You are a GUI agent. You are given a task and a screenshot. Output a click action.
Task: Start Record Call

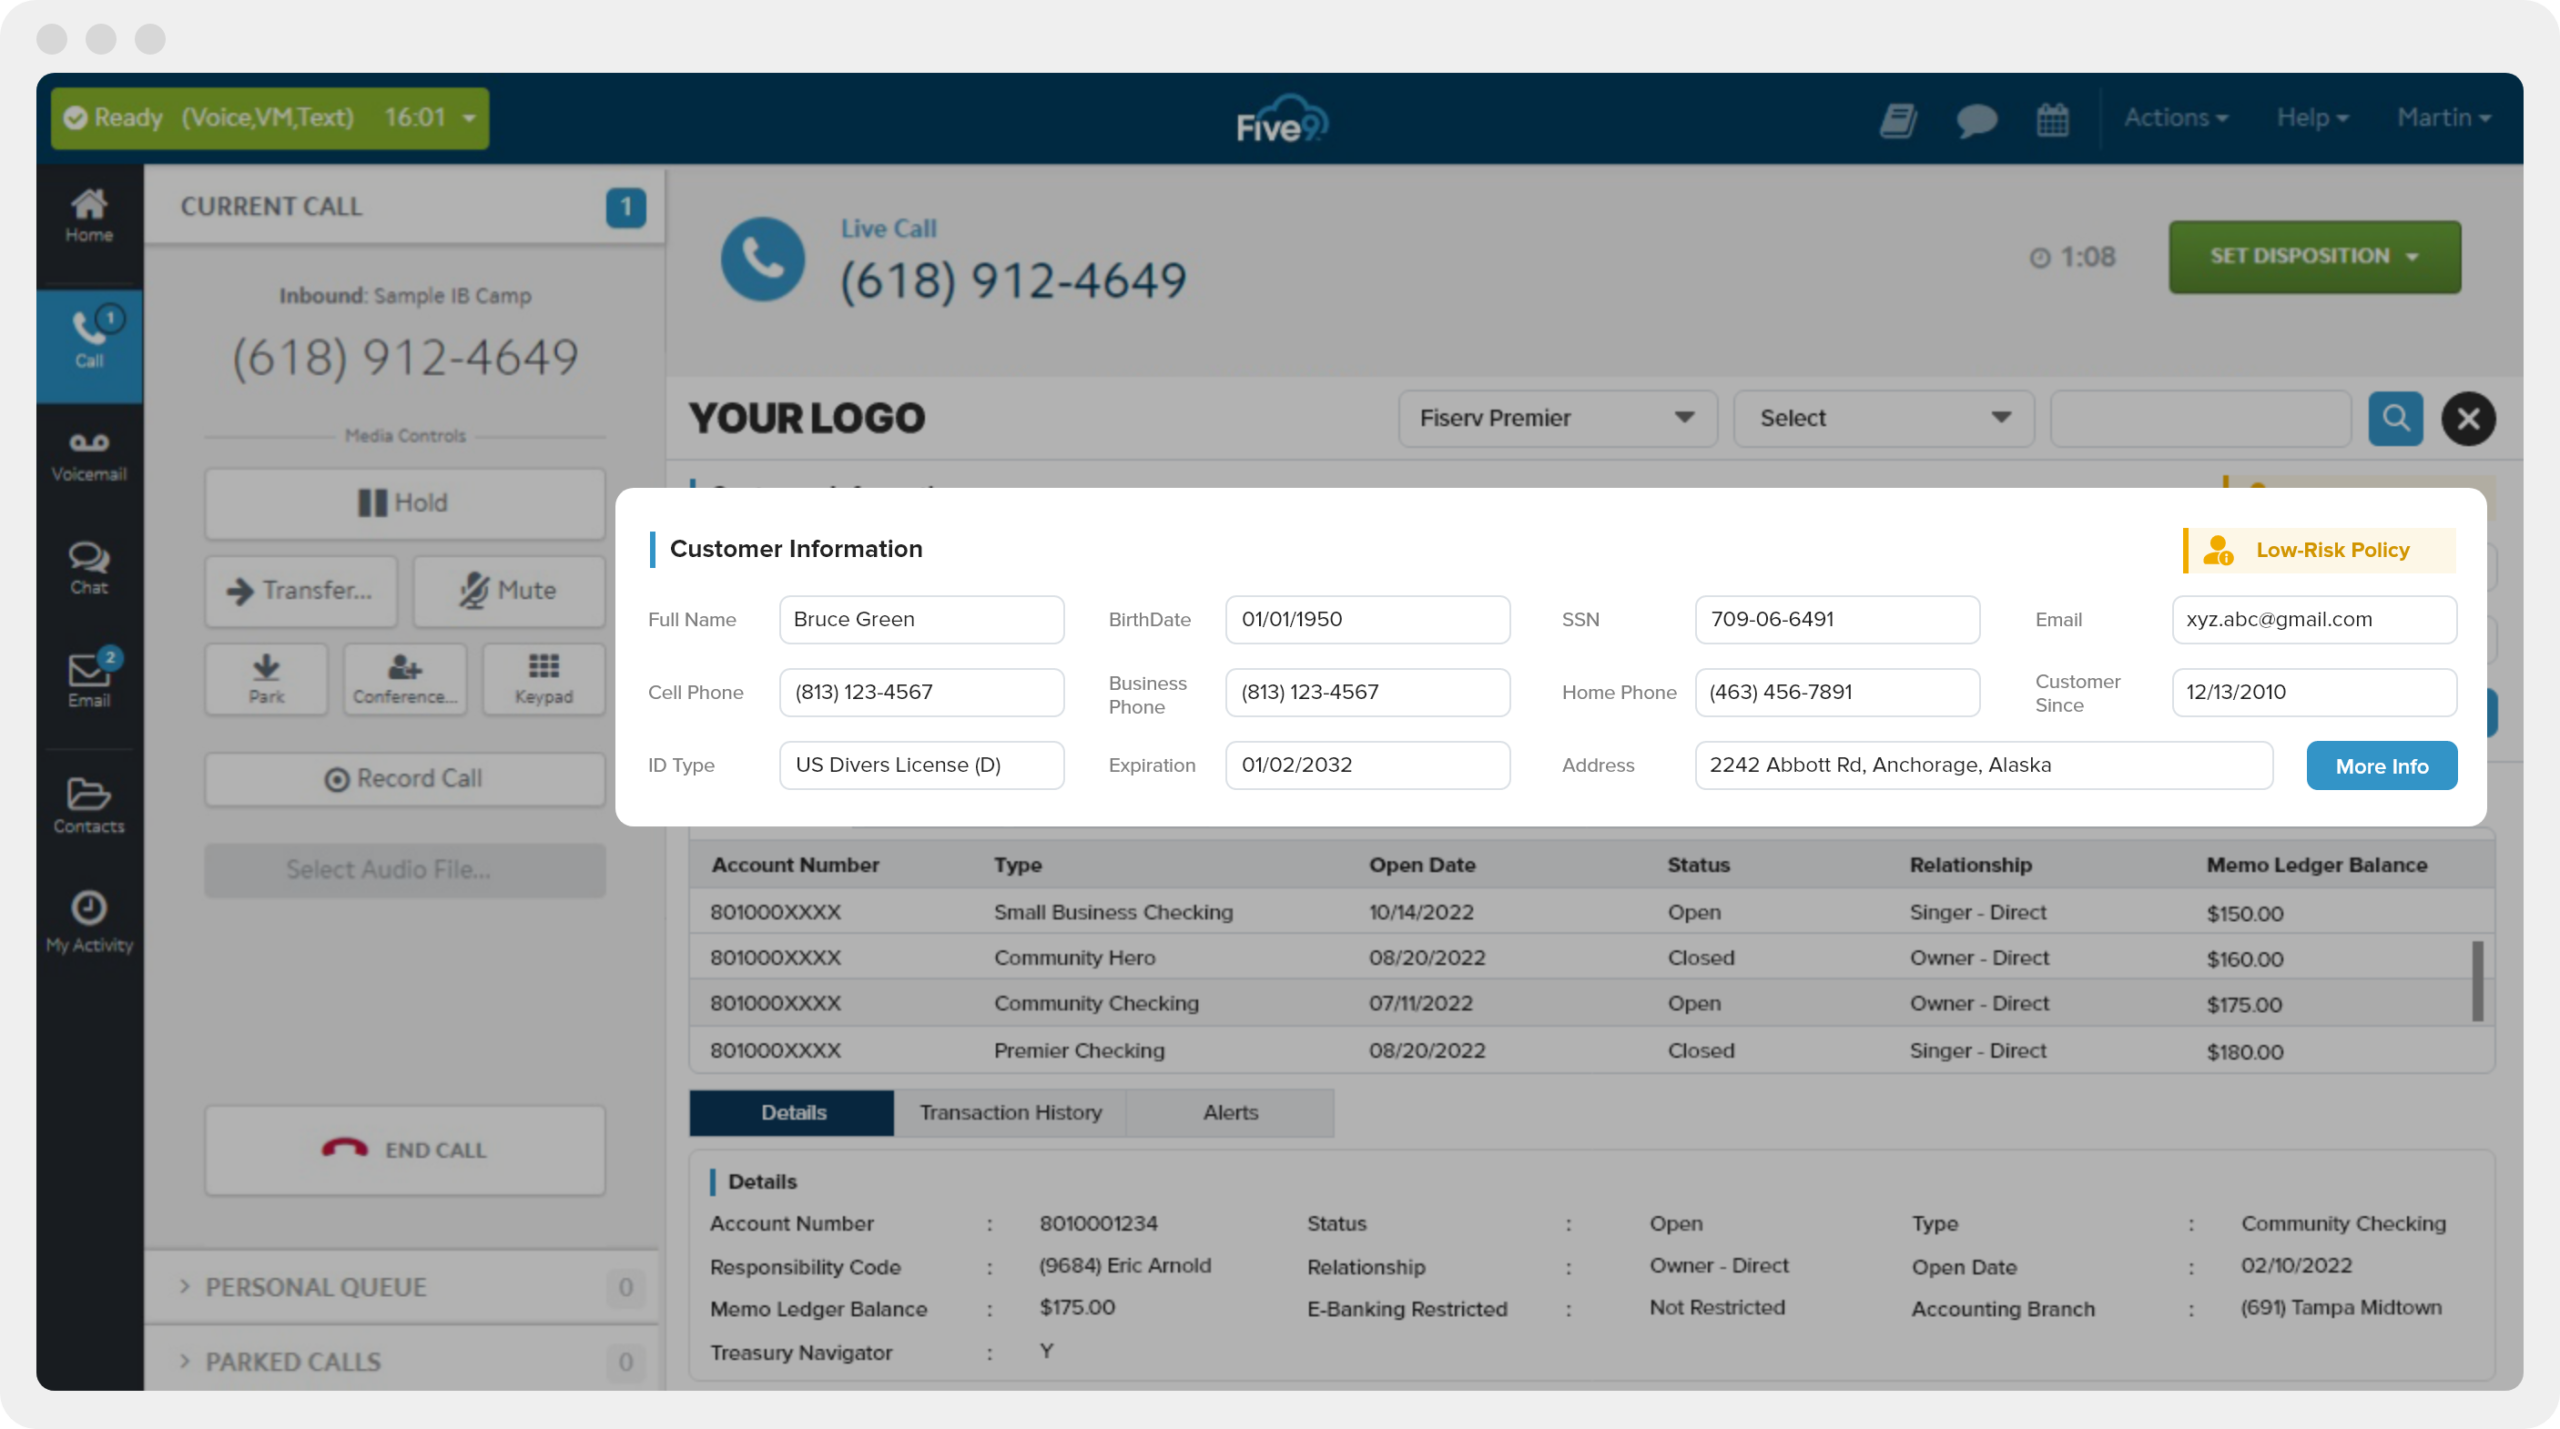405,779
